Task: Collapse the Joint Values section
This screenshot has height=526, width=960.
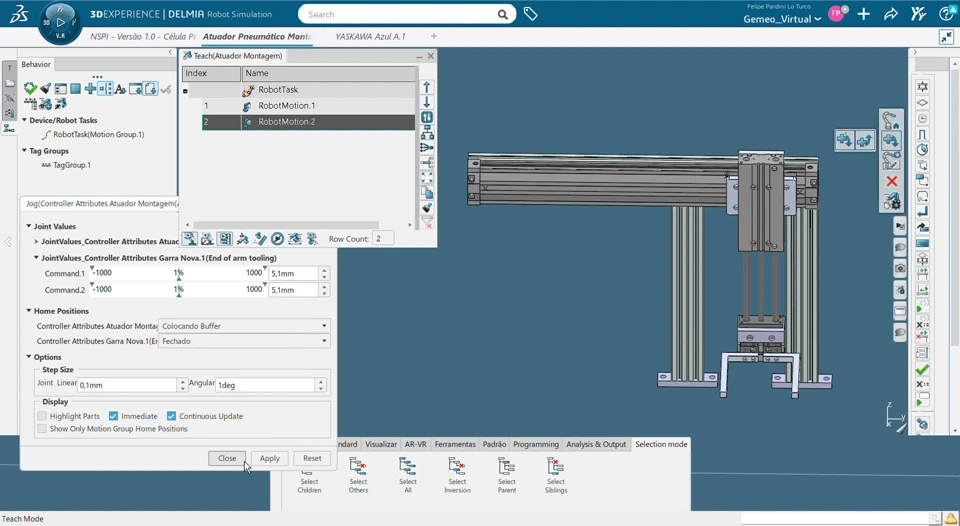Action: pos(29,227)
